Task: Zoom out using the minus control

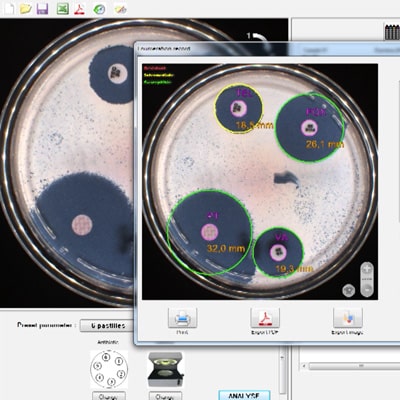Action: [367, 289]
